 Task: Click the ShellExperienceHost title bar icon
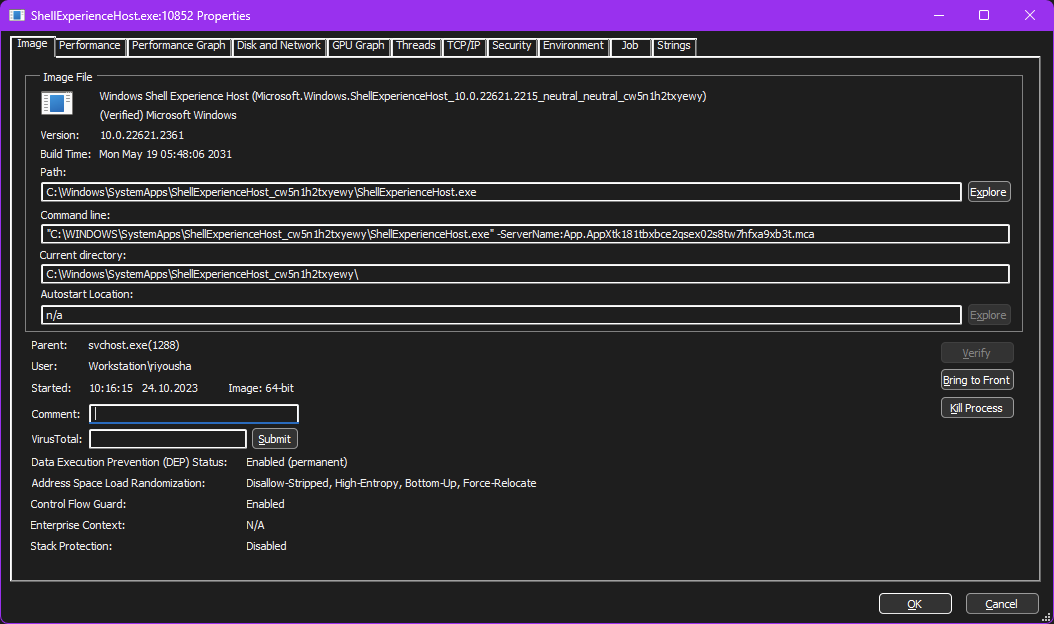17,15
